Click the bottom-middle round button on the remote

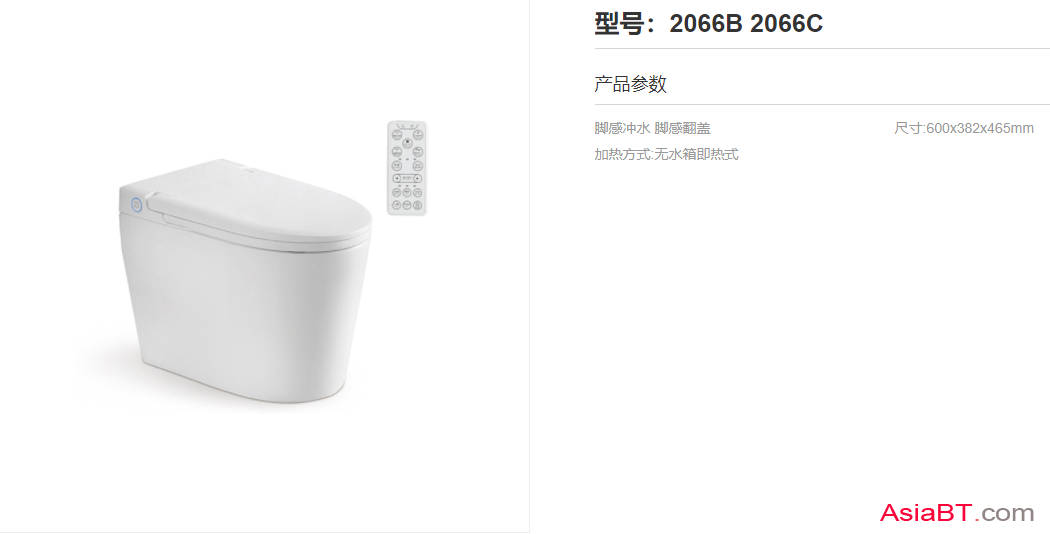click(407, 205)
